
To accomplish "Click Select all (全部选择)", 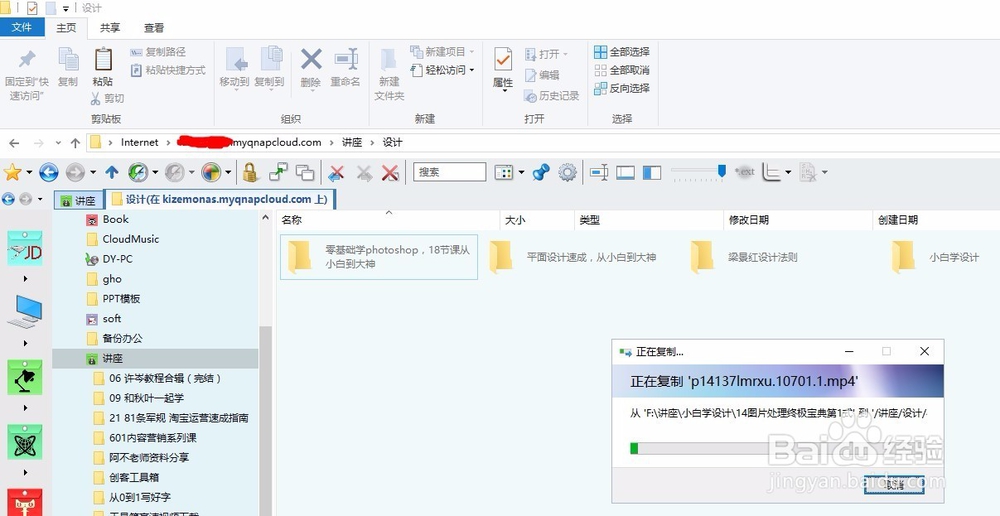I will [x=622, y=52].
